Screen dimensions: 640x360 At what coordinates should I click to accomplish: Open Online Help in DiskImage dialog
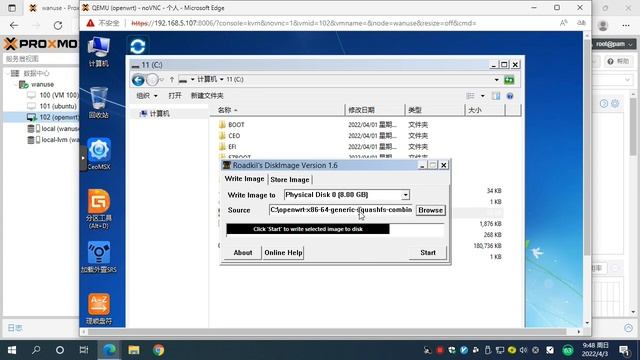pos(283,253)
